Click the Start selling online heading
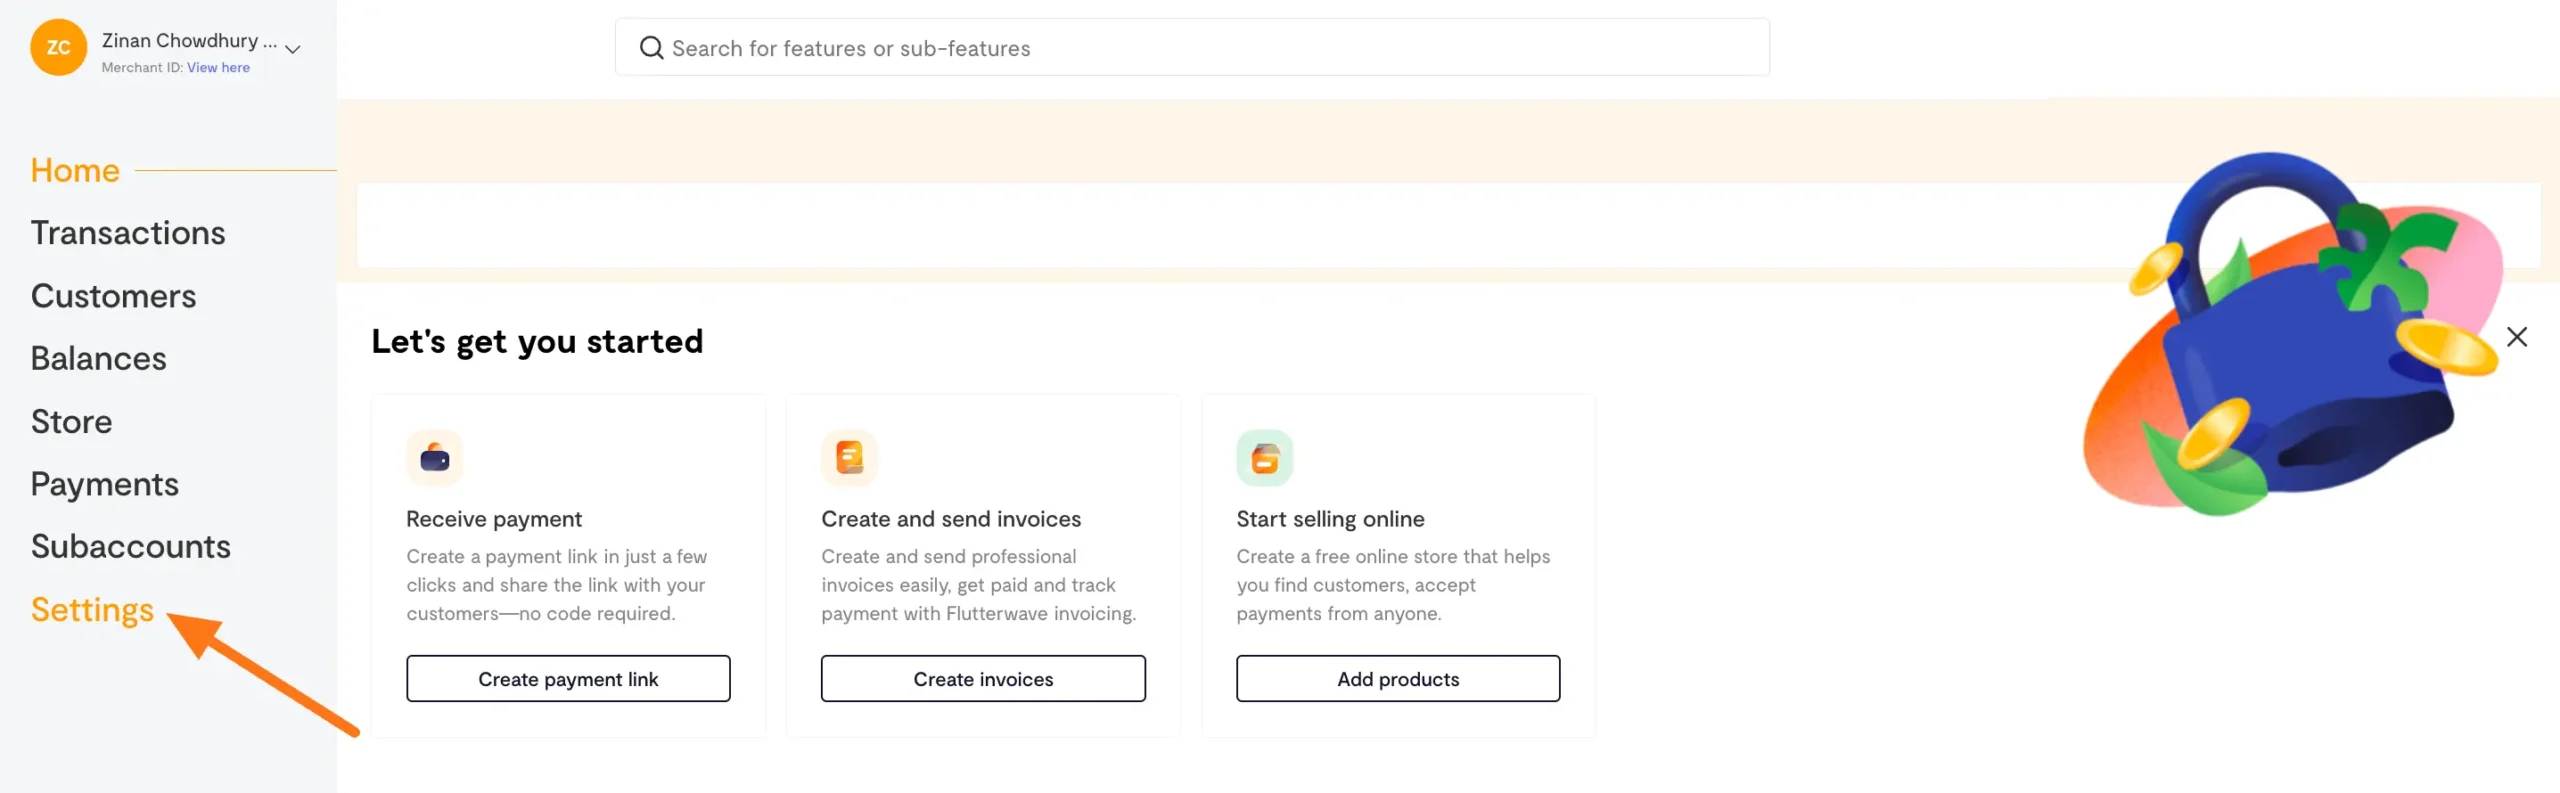This screenshot has height=793, width=2560. click(1330, 519)
